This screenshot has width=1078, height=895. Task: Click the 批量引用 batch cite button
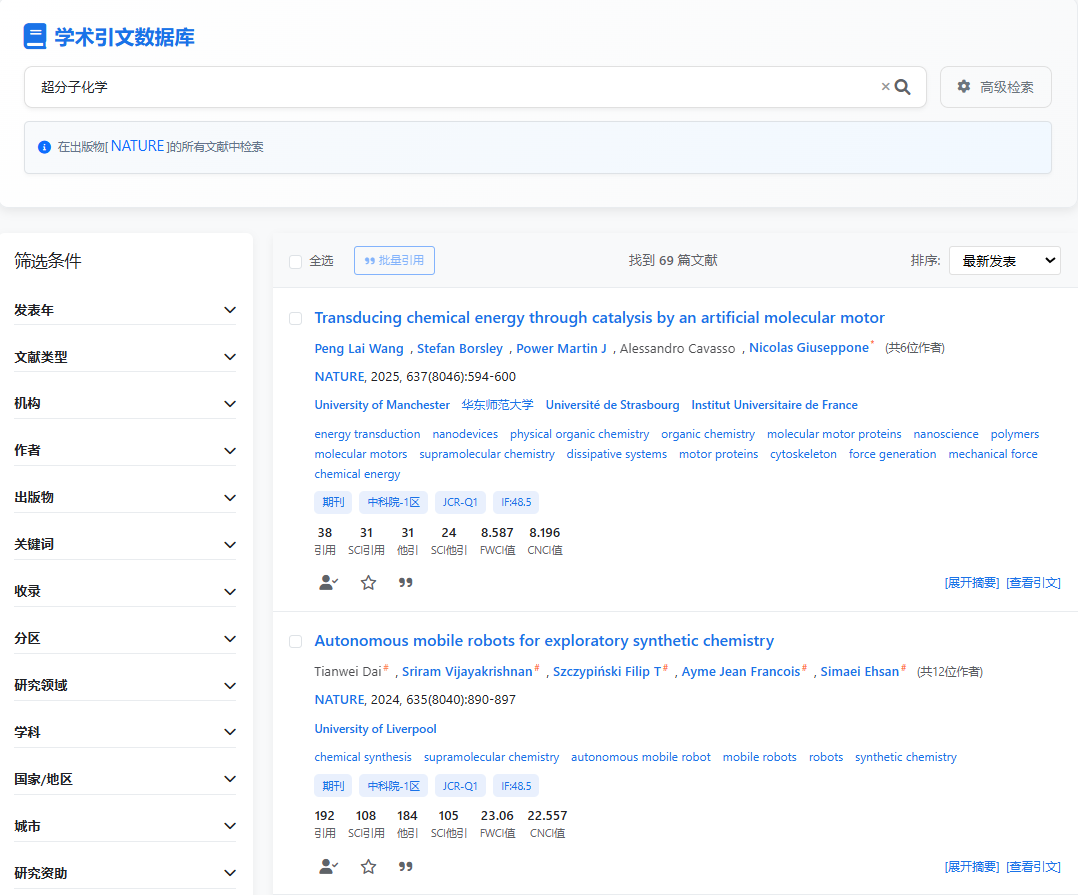click(394, 261)
